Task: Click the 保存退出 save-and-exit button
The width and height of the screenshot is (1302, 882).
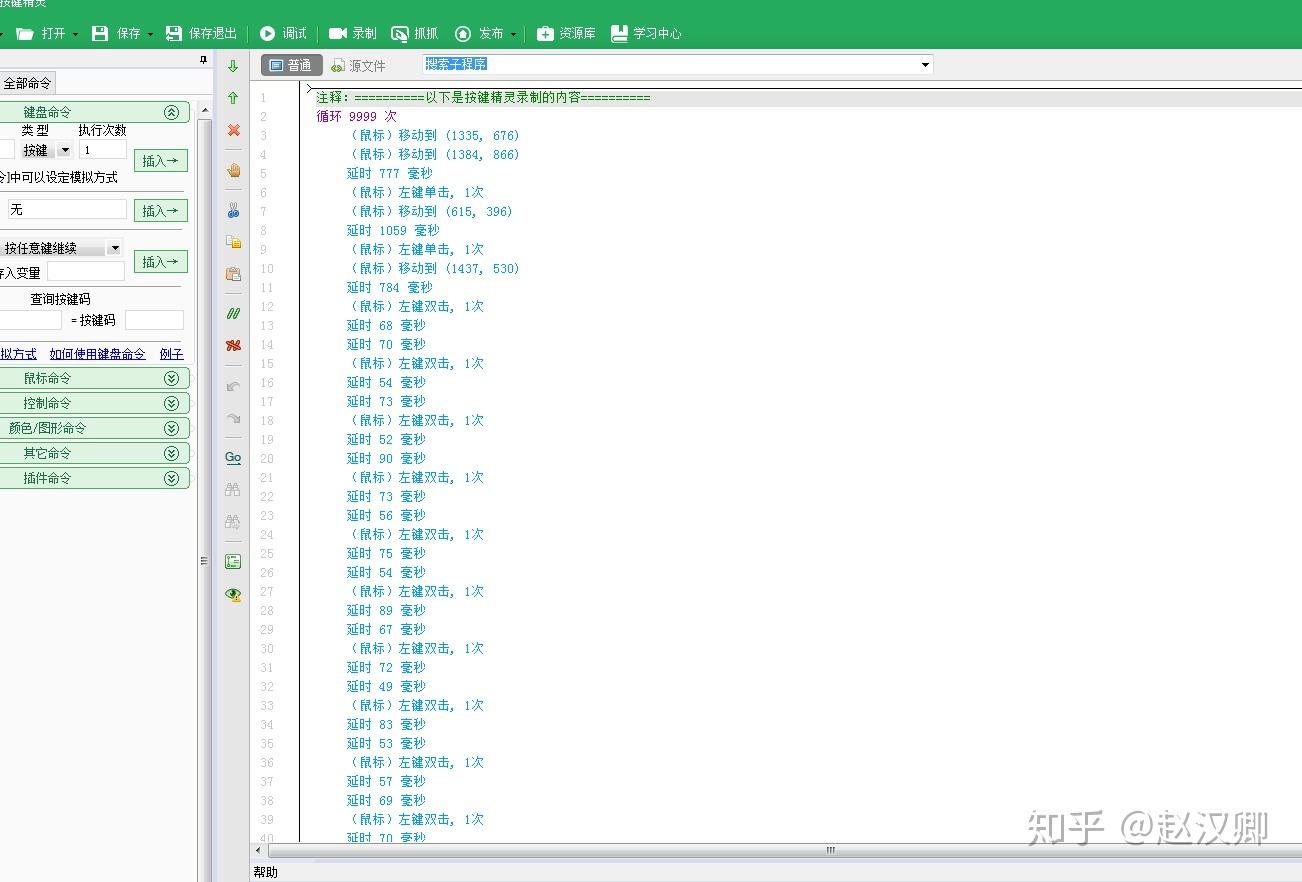Action: click(x=201, y=33)
